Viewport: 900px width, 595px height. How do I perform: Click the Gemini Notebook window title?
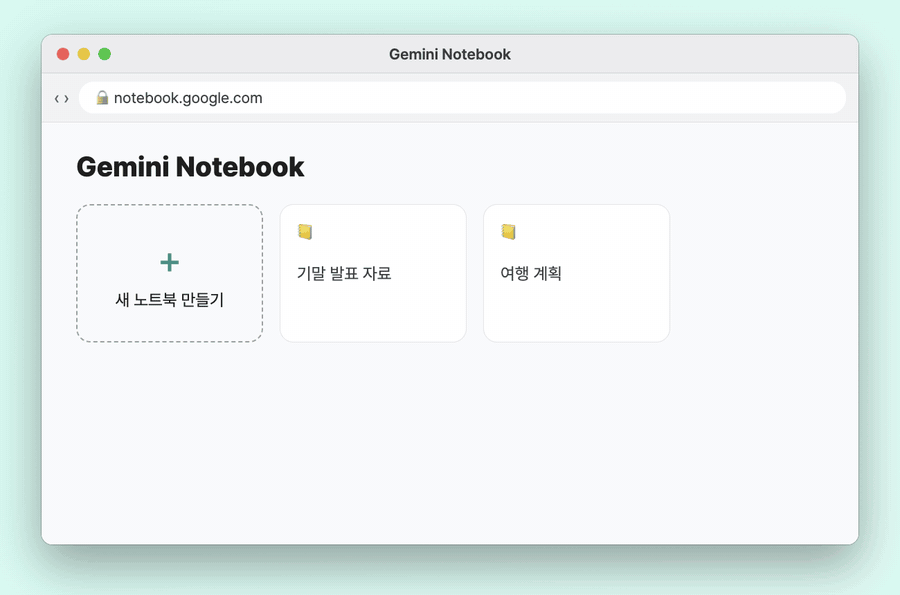(449, 54)
